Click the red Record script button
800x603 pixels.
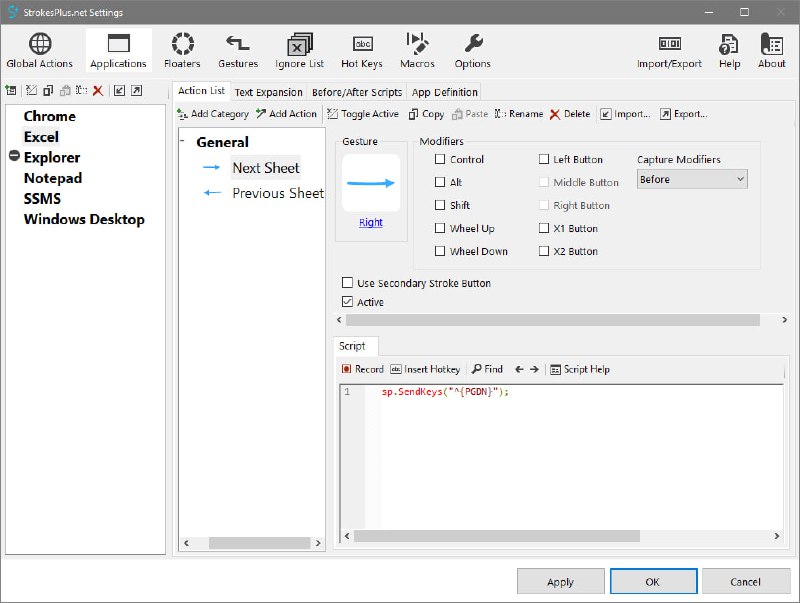[362, 369]
